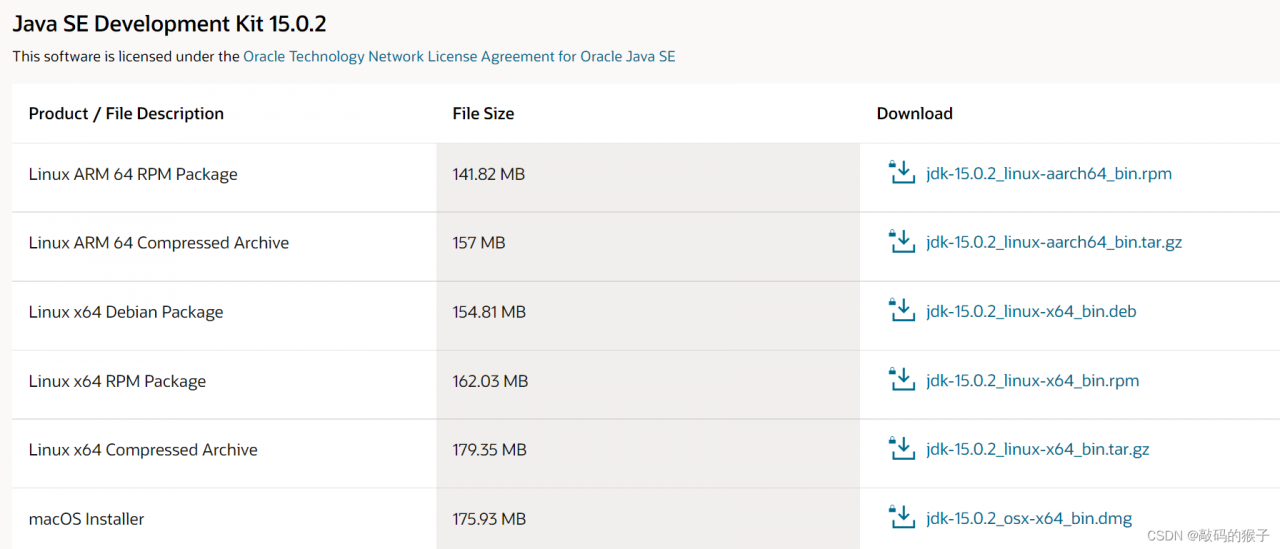The image size is (1280, 549).
Task: Click download icon for linux-aarch64 rpm
Action: tap(902, 173)
